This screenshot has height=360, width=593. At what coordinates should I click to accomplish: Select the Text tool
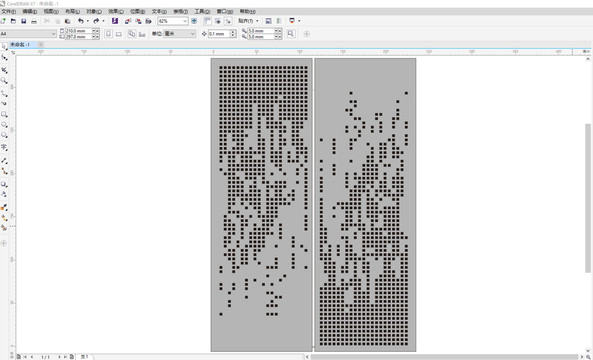[x=4, y=147]
